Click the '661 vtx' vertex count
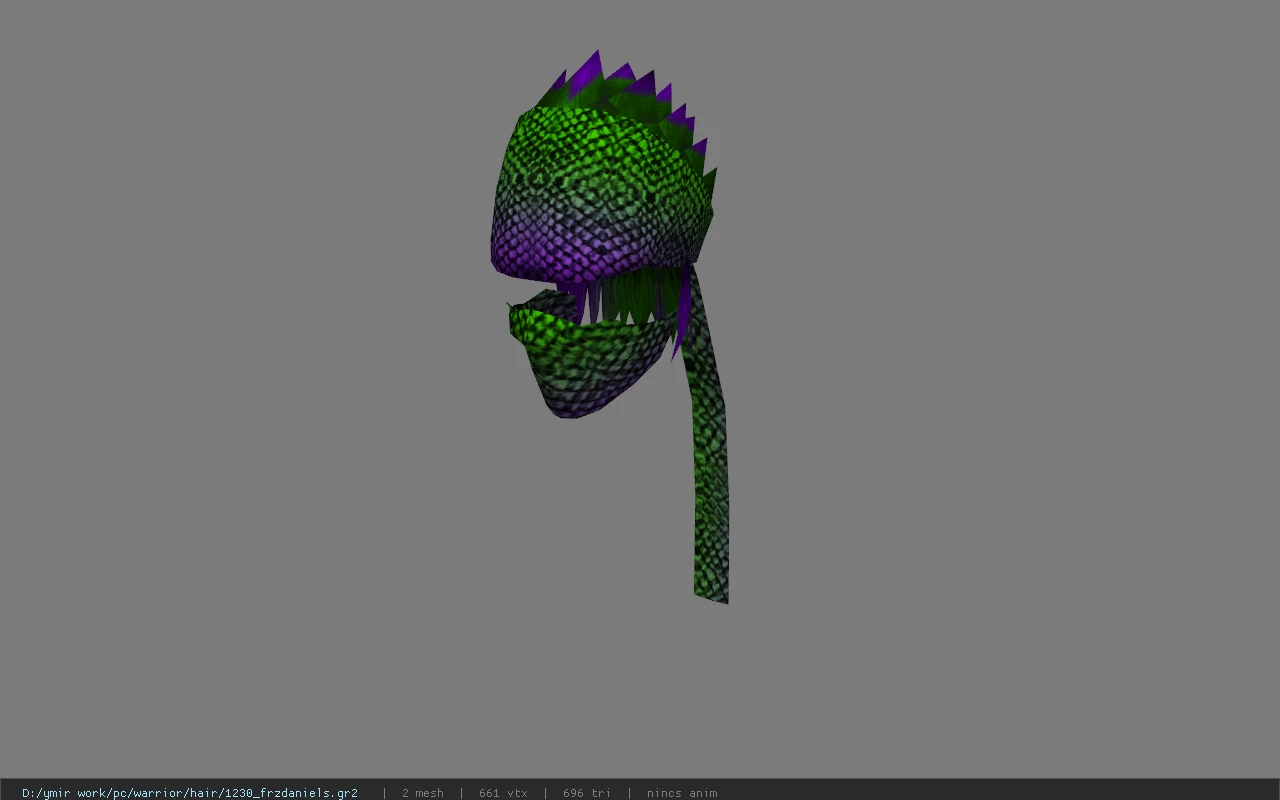This screenshot has height=800, width=1280. pos(503,793)
